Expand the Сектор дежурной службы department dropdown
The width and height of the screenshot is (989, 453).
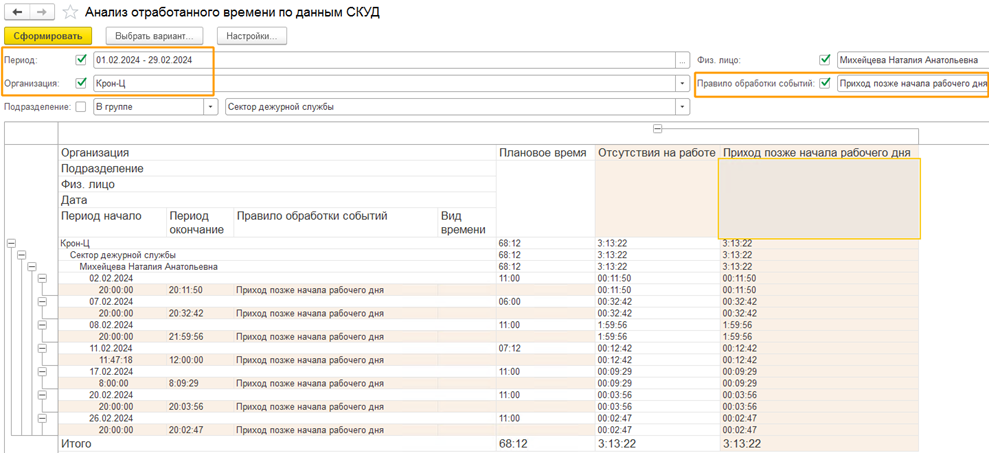683,107
